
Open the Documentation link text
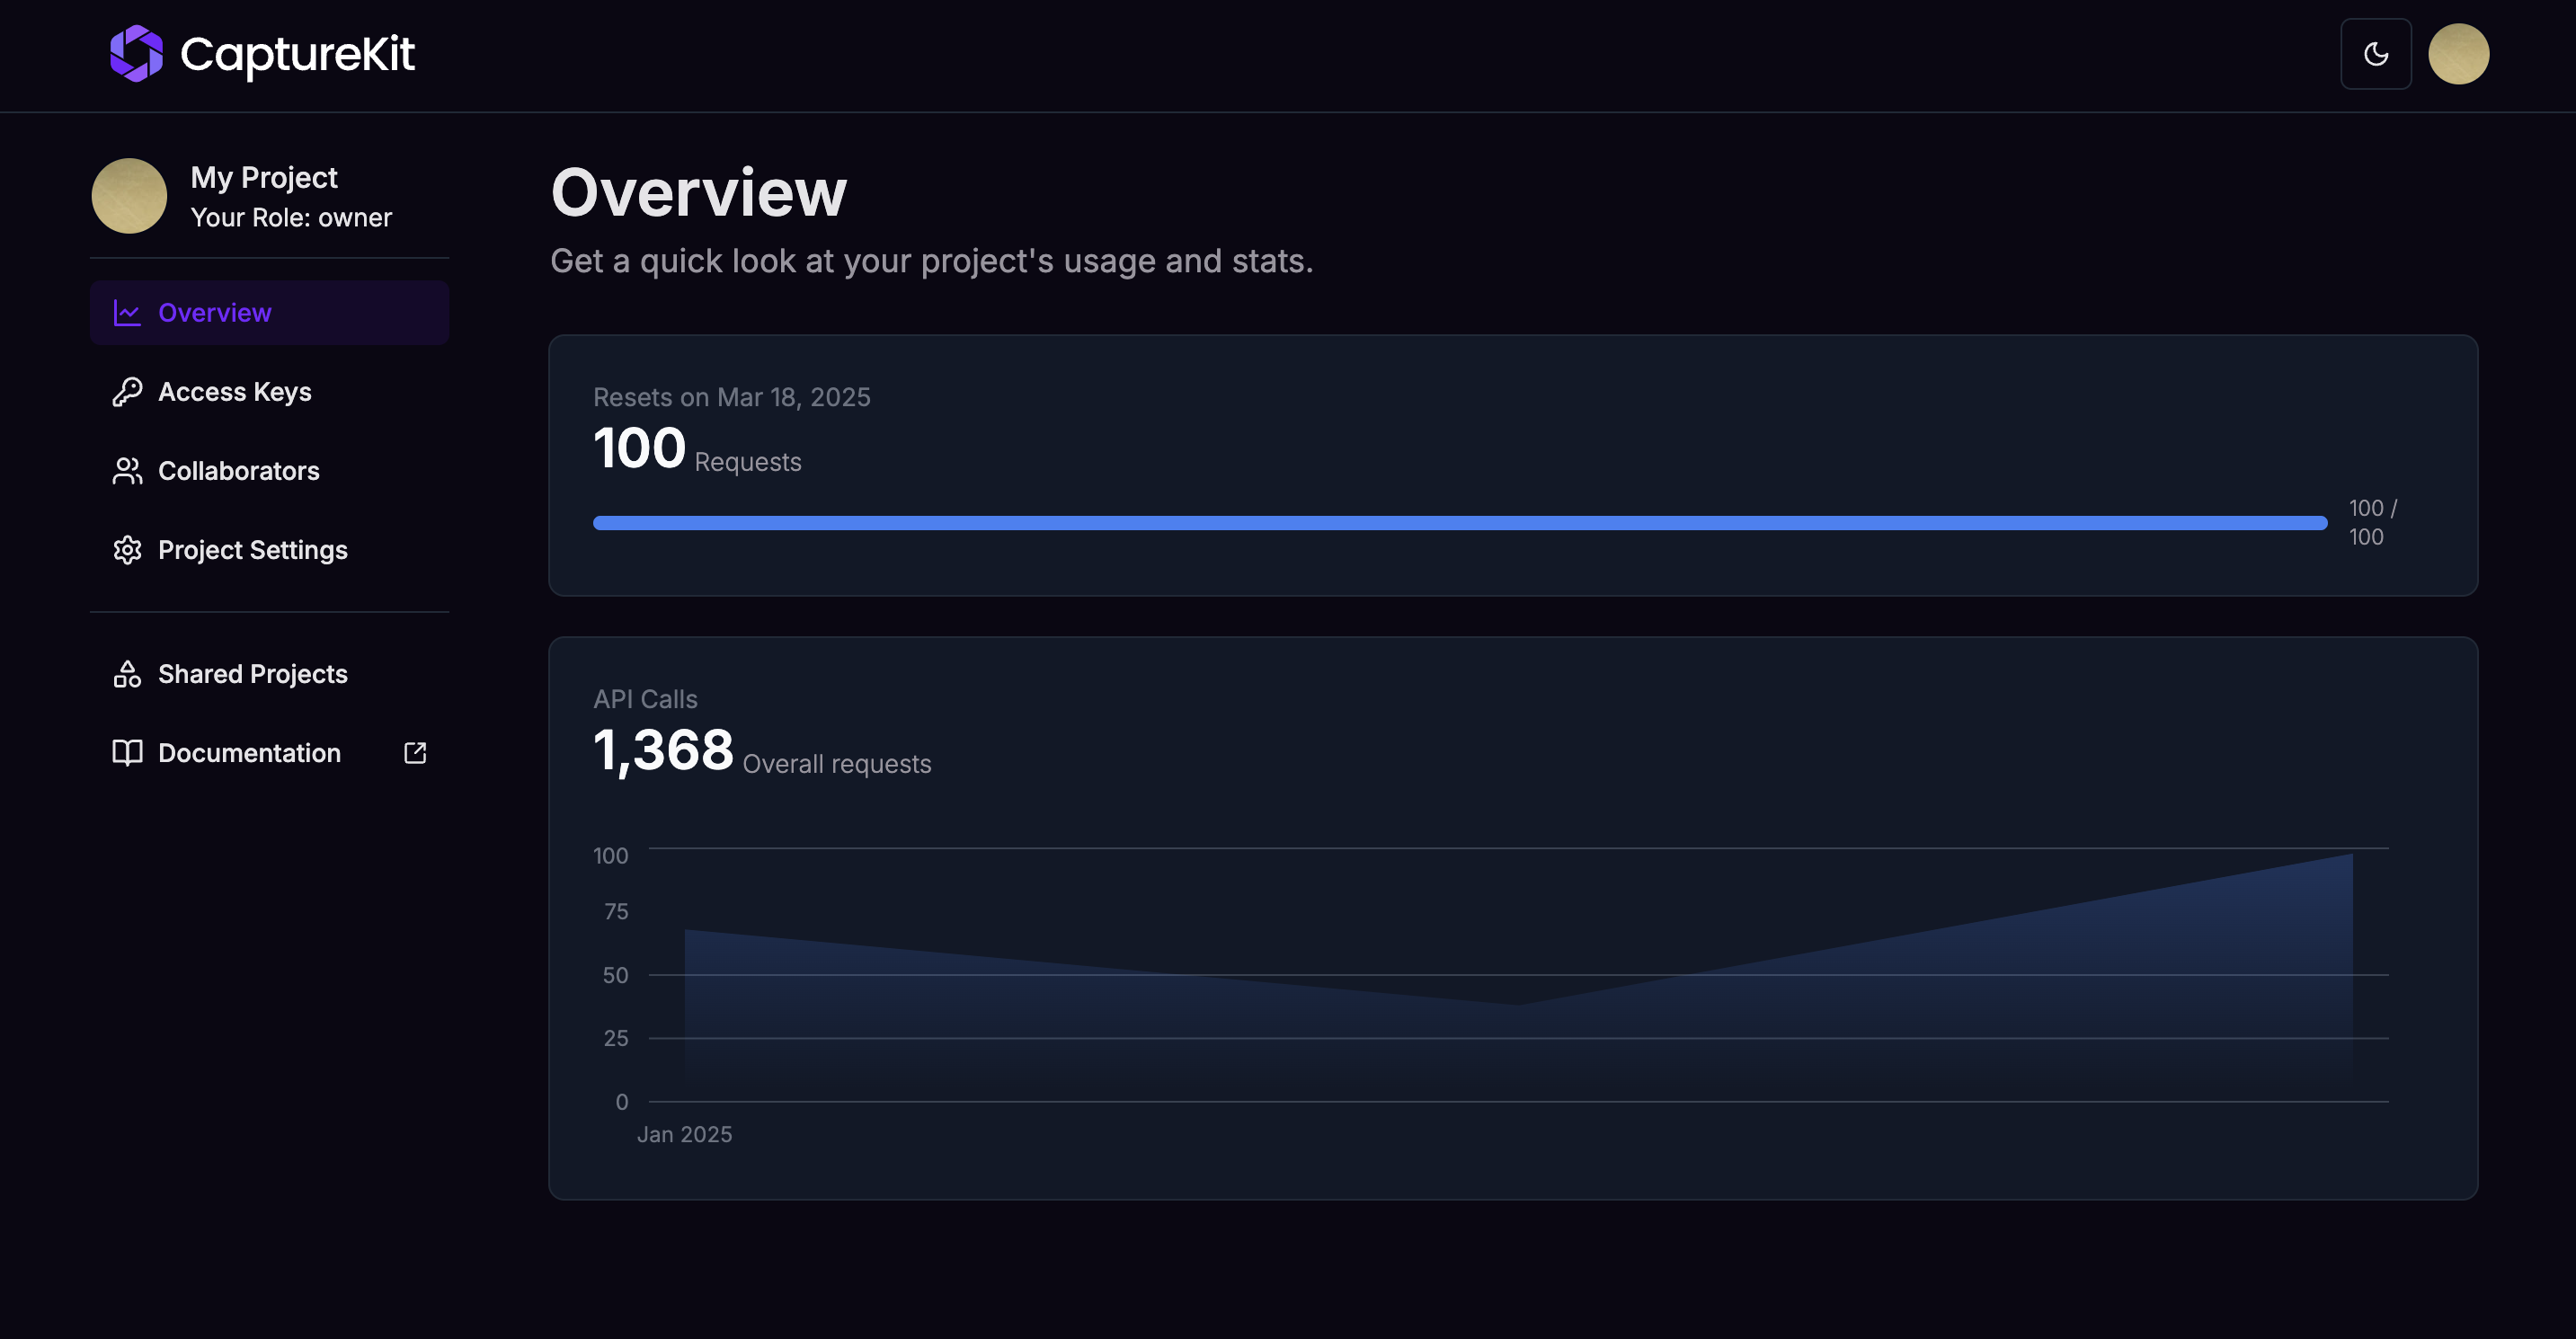pyautogui.click(x=249, y=753)
